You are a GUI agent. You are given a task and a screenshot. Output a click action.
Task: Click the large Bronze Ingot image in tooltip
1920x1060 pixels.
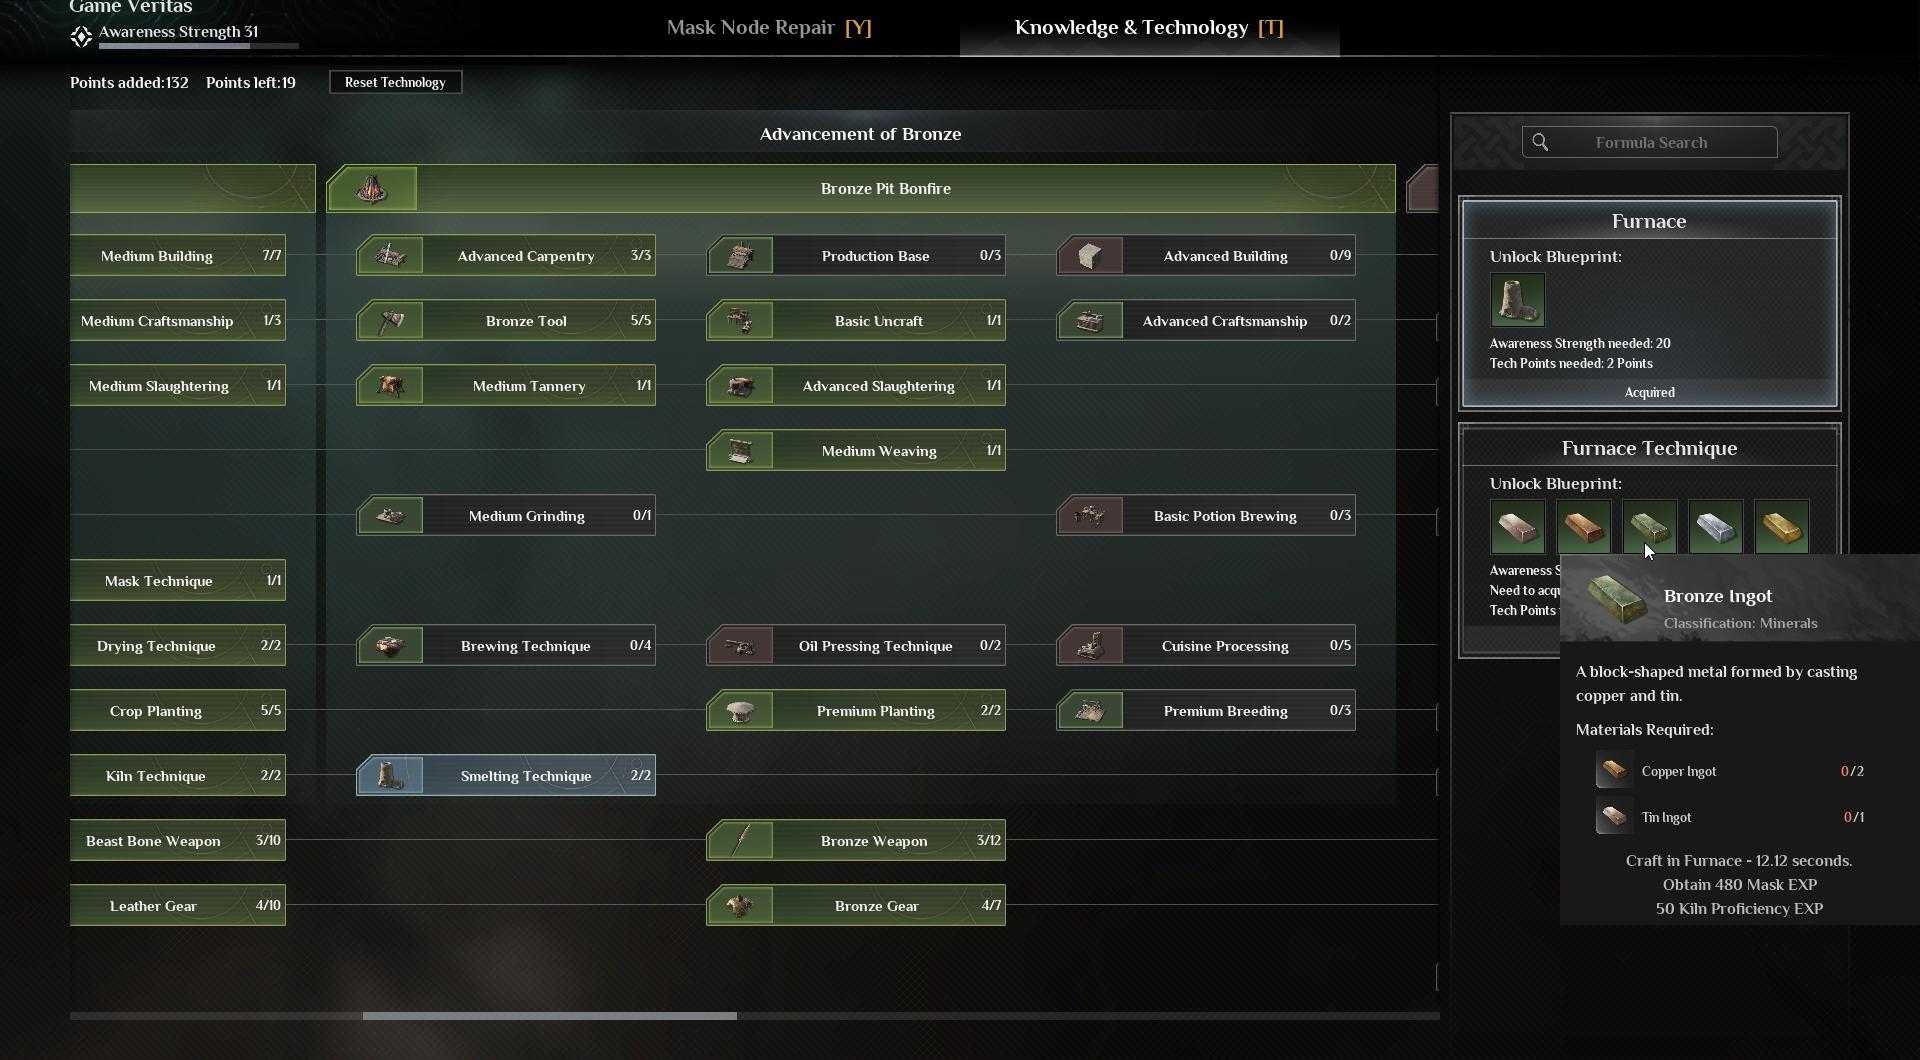(1616, 599)
